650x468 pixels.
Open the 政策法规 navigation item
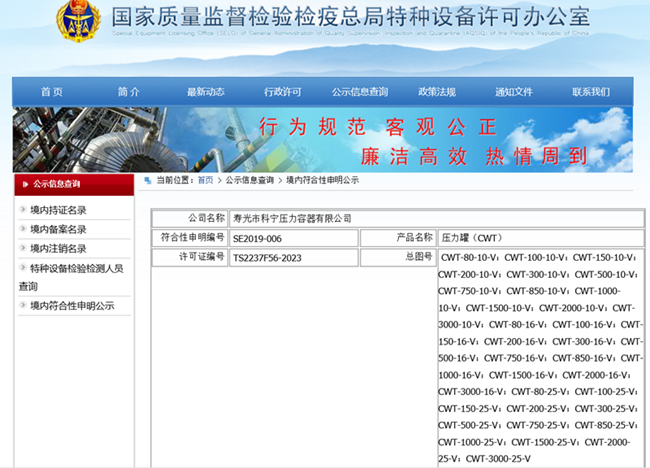(x=437, y=92)
